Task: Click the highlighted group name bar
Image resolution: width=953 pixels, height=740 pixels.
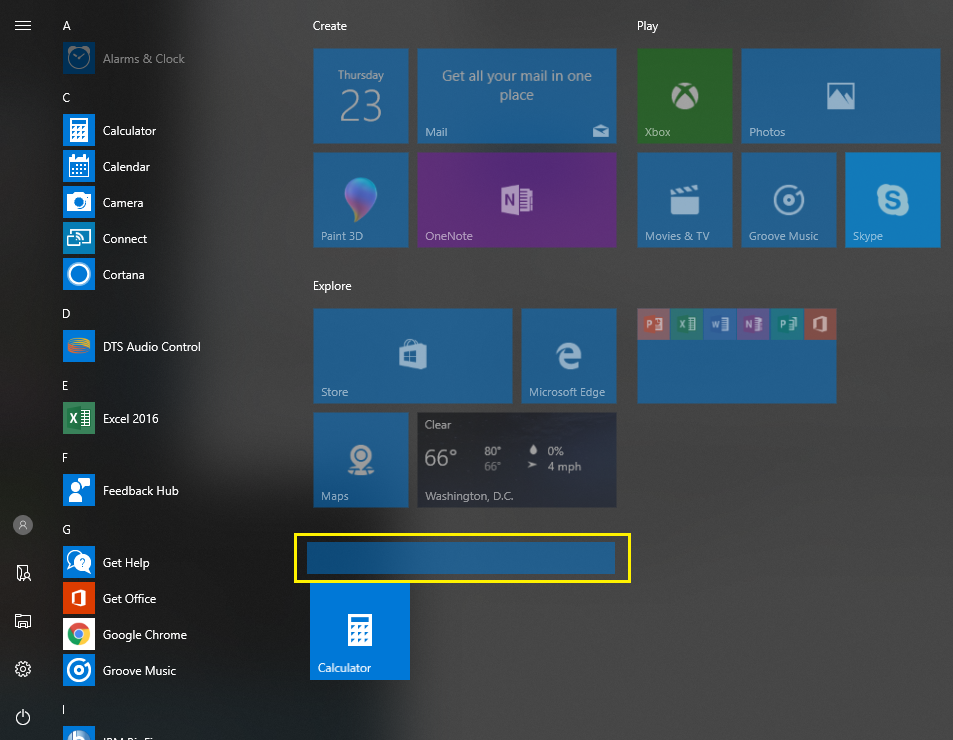Action: click(461, 558)
